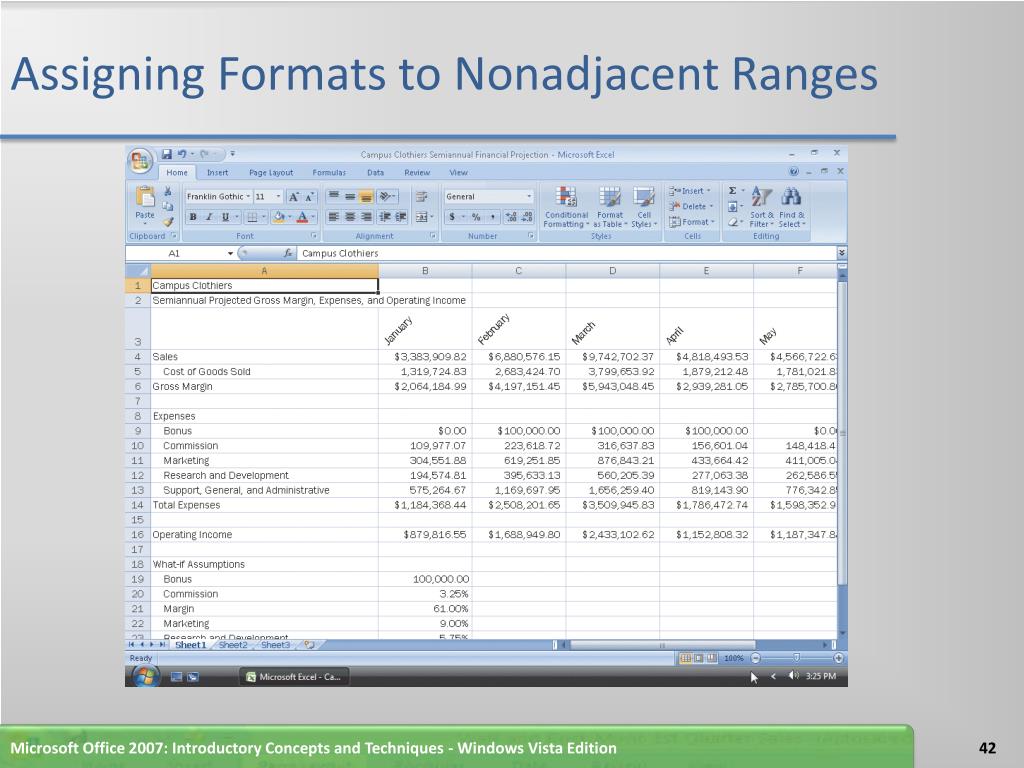Click Insert button in Cells group
The width and height of the screenshot is (1024, 768).
tap(690, 191)
